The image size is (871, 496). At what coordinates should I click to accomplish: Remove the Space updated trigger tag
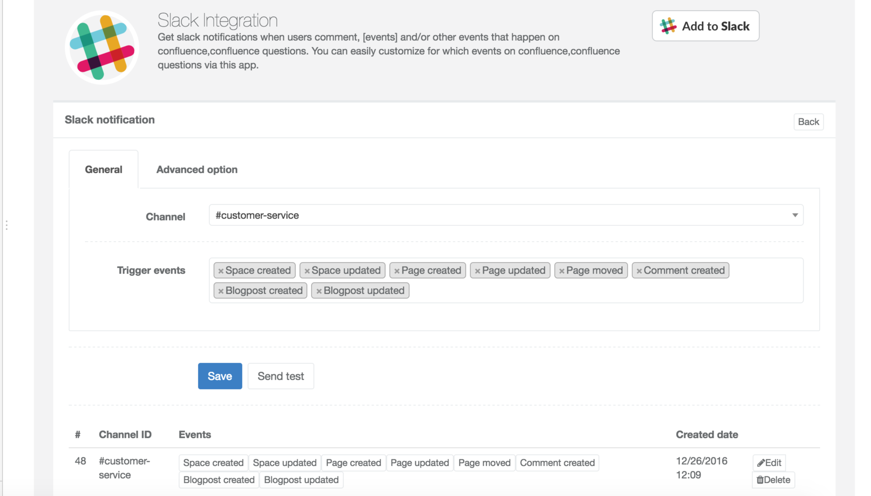307,271
